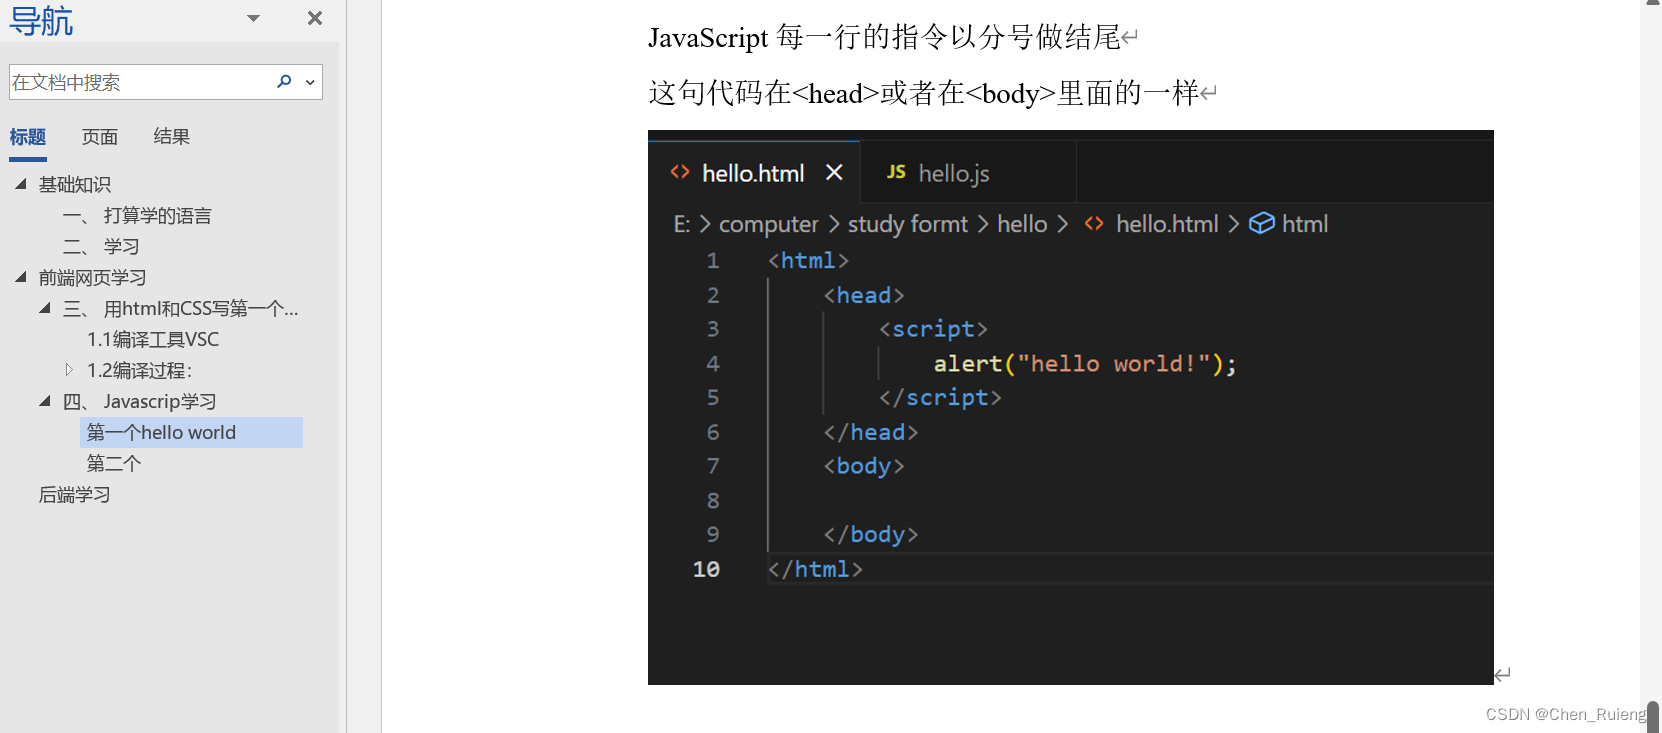Click the hello.html editor tab
Viewport: 1662px width, 733px height.
coord(753,174)
